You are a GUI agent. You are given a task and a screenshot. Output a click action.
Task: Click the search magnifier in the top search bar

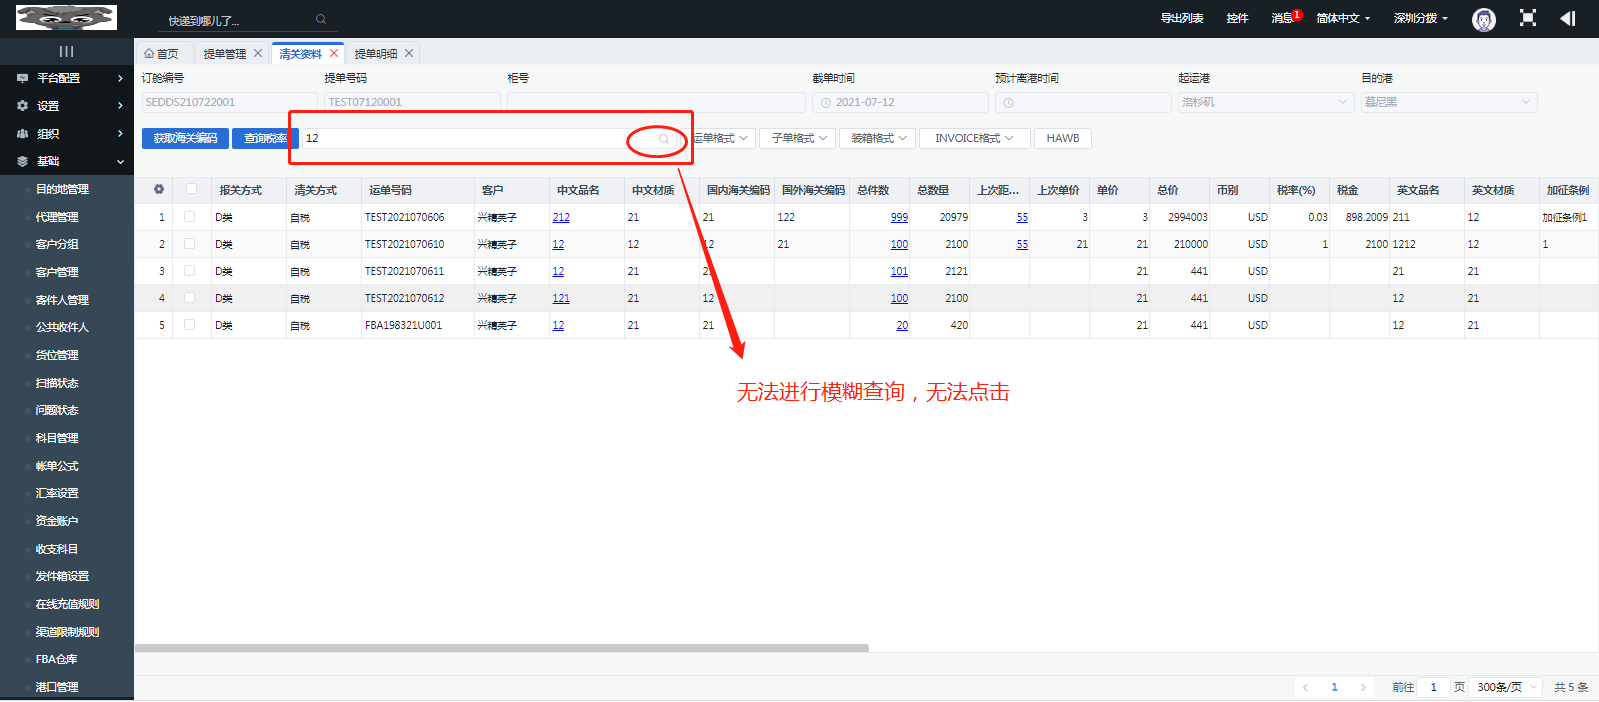click(321, 19)
